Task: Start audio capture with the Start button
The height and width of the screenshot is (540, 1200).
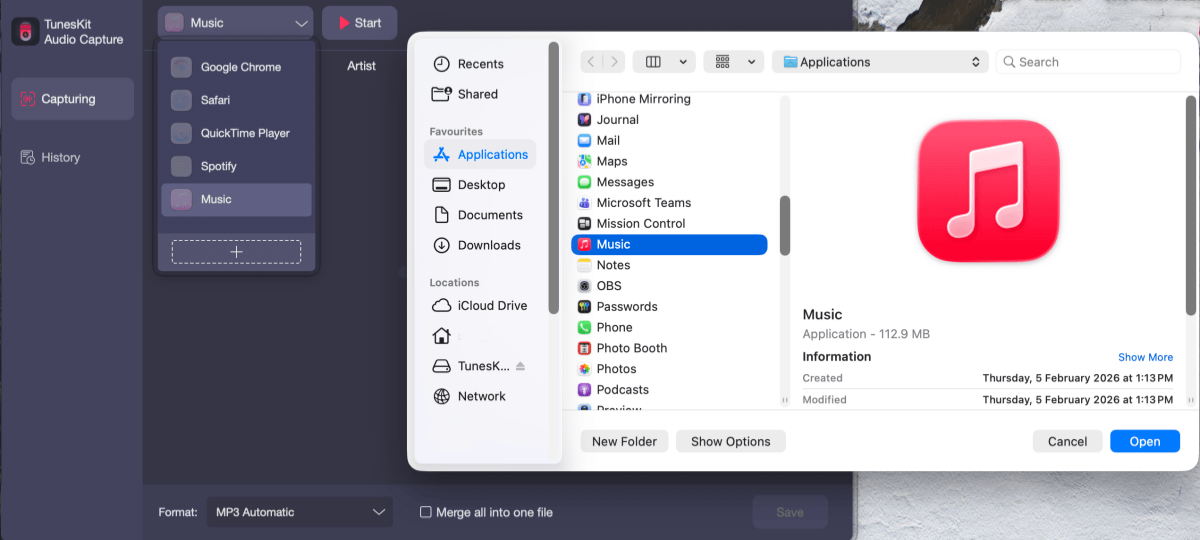Action: (359, 22)
